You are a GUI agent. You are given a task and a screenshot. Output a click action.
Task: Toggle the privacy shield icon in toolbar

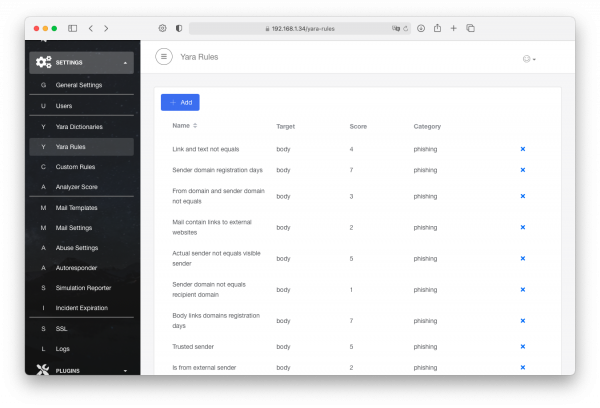tap(179, 28)
